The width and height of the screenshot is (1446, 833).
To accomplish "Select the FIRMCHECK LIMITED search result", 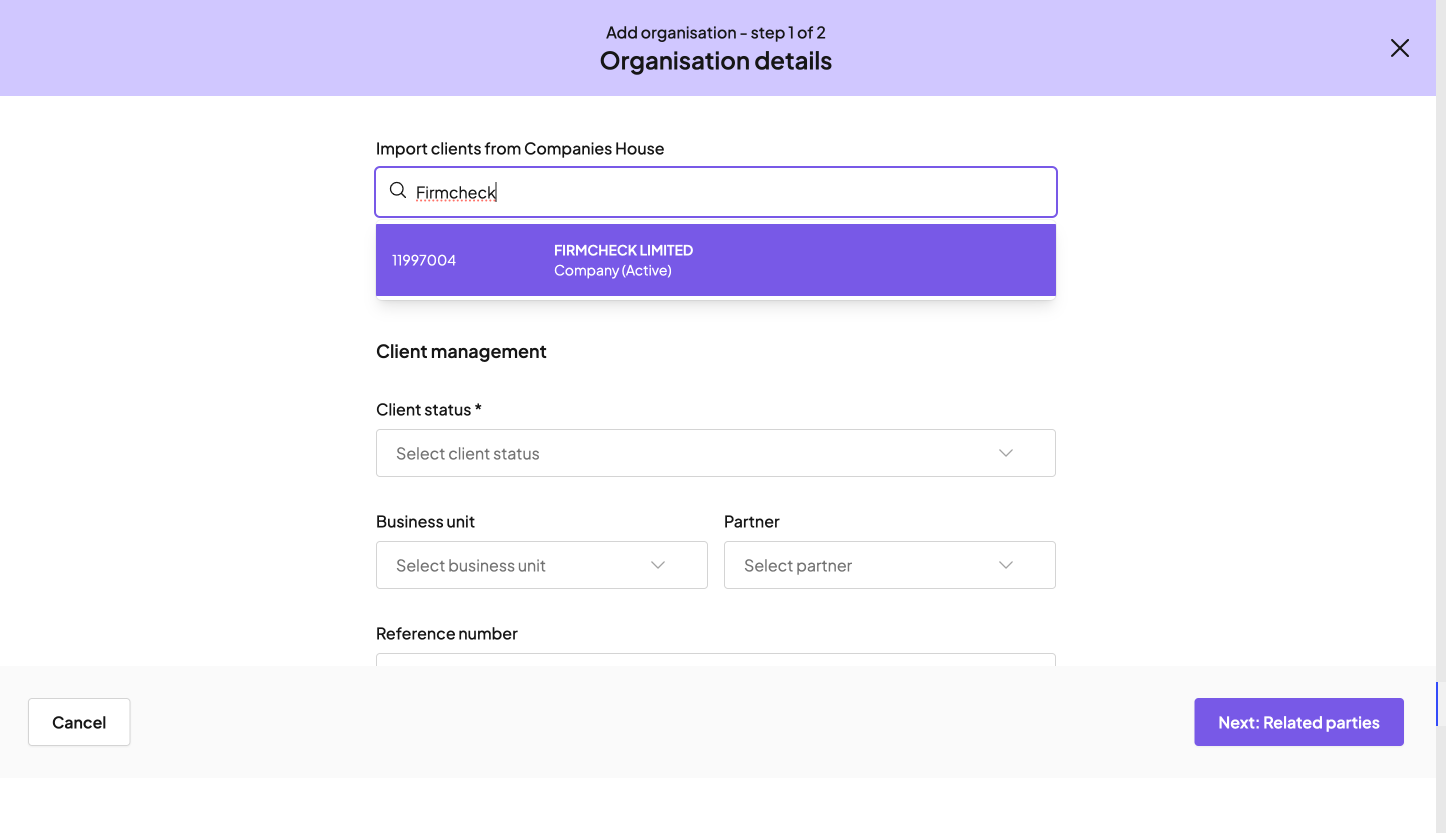I will 623,250.
